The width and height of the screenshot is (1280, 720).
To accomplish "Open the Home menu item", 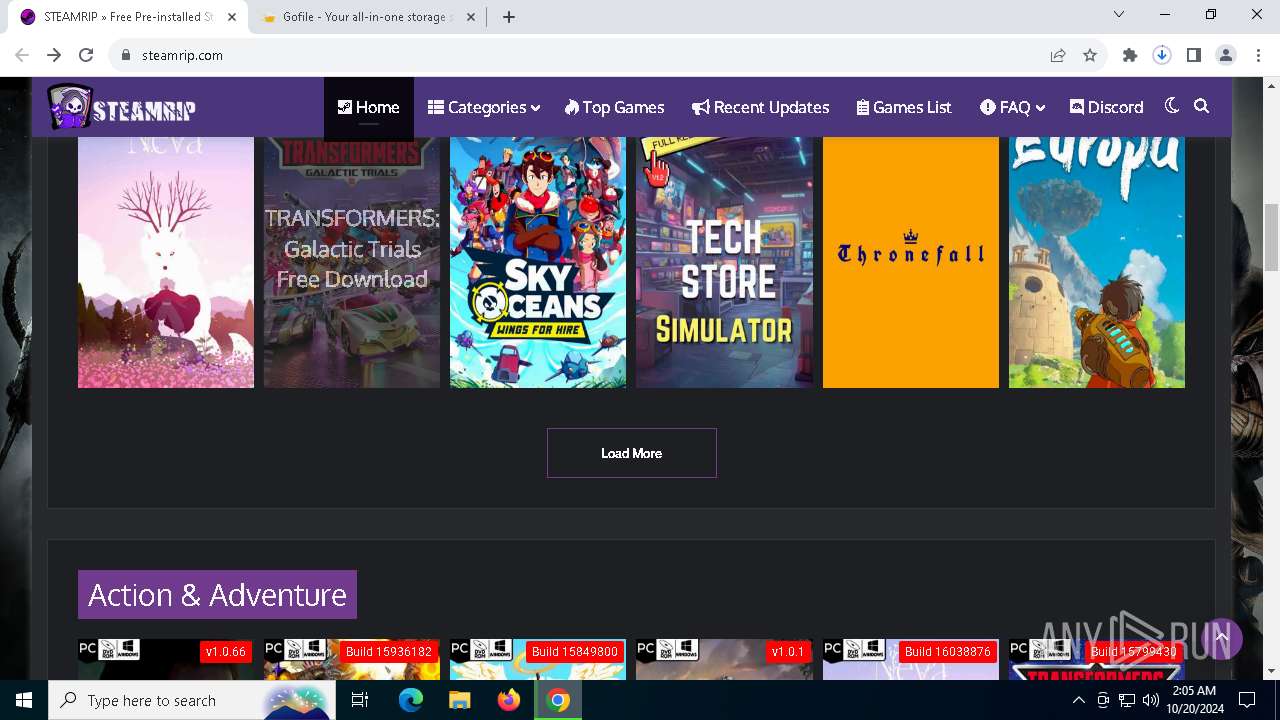I will [x=368, y=107].
